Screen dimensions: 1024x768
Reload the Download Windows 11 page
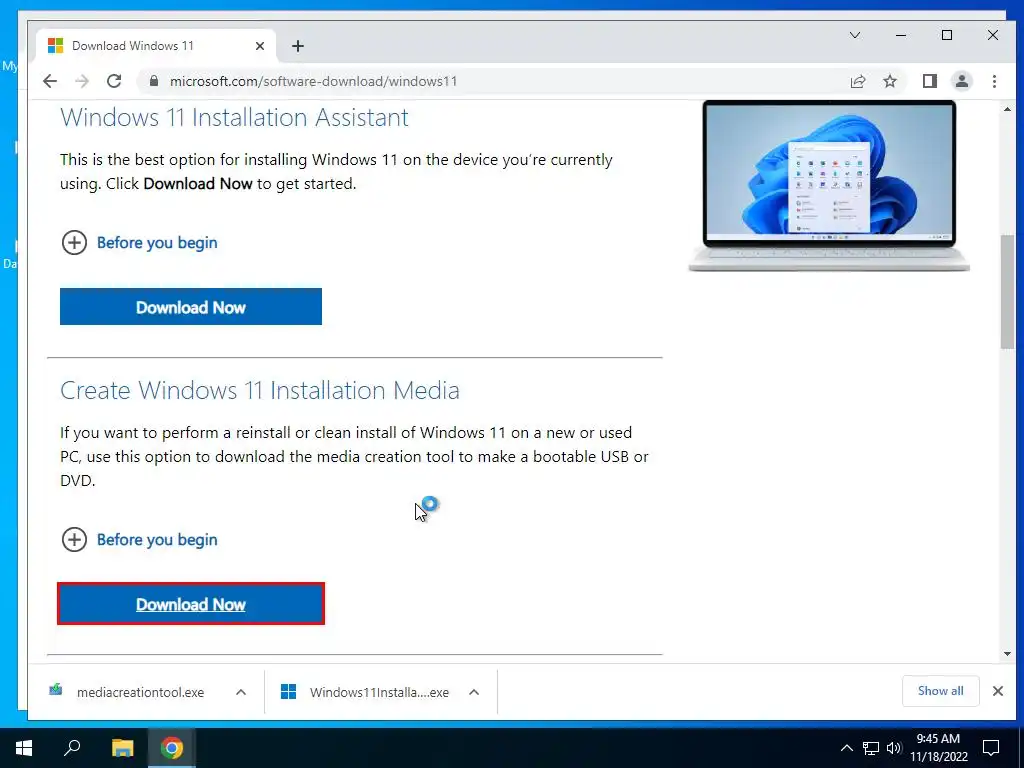coord(114,81)
